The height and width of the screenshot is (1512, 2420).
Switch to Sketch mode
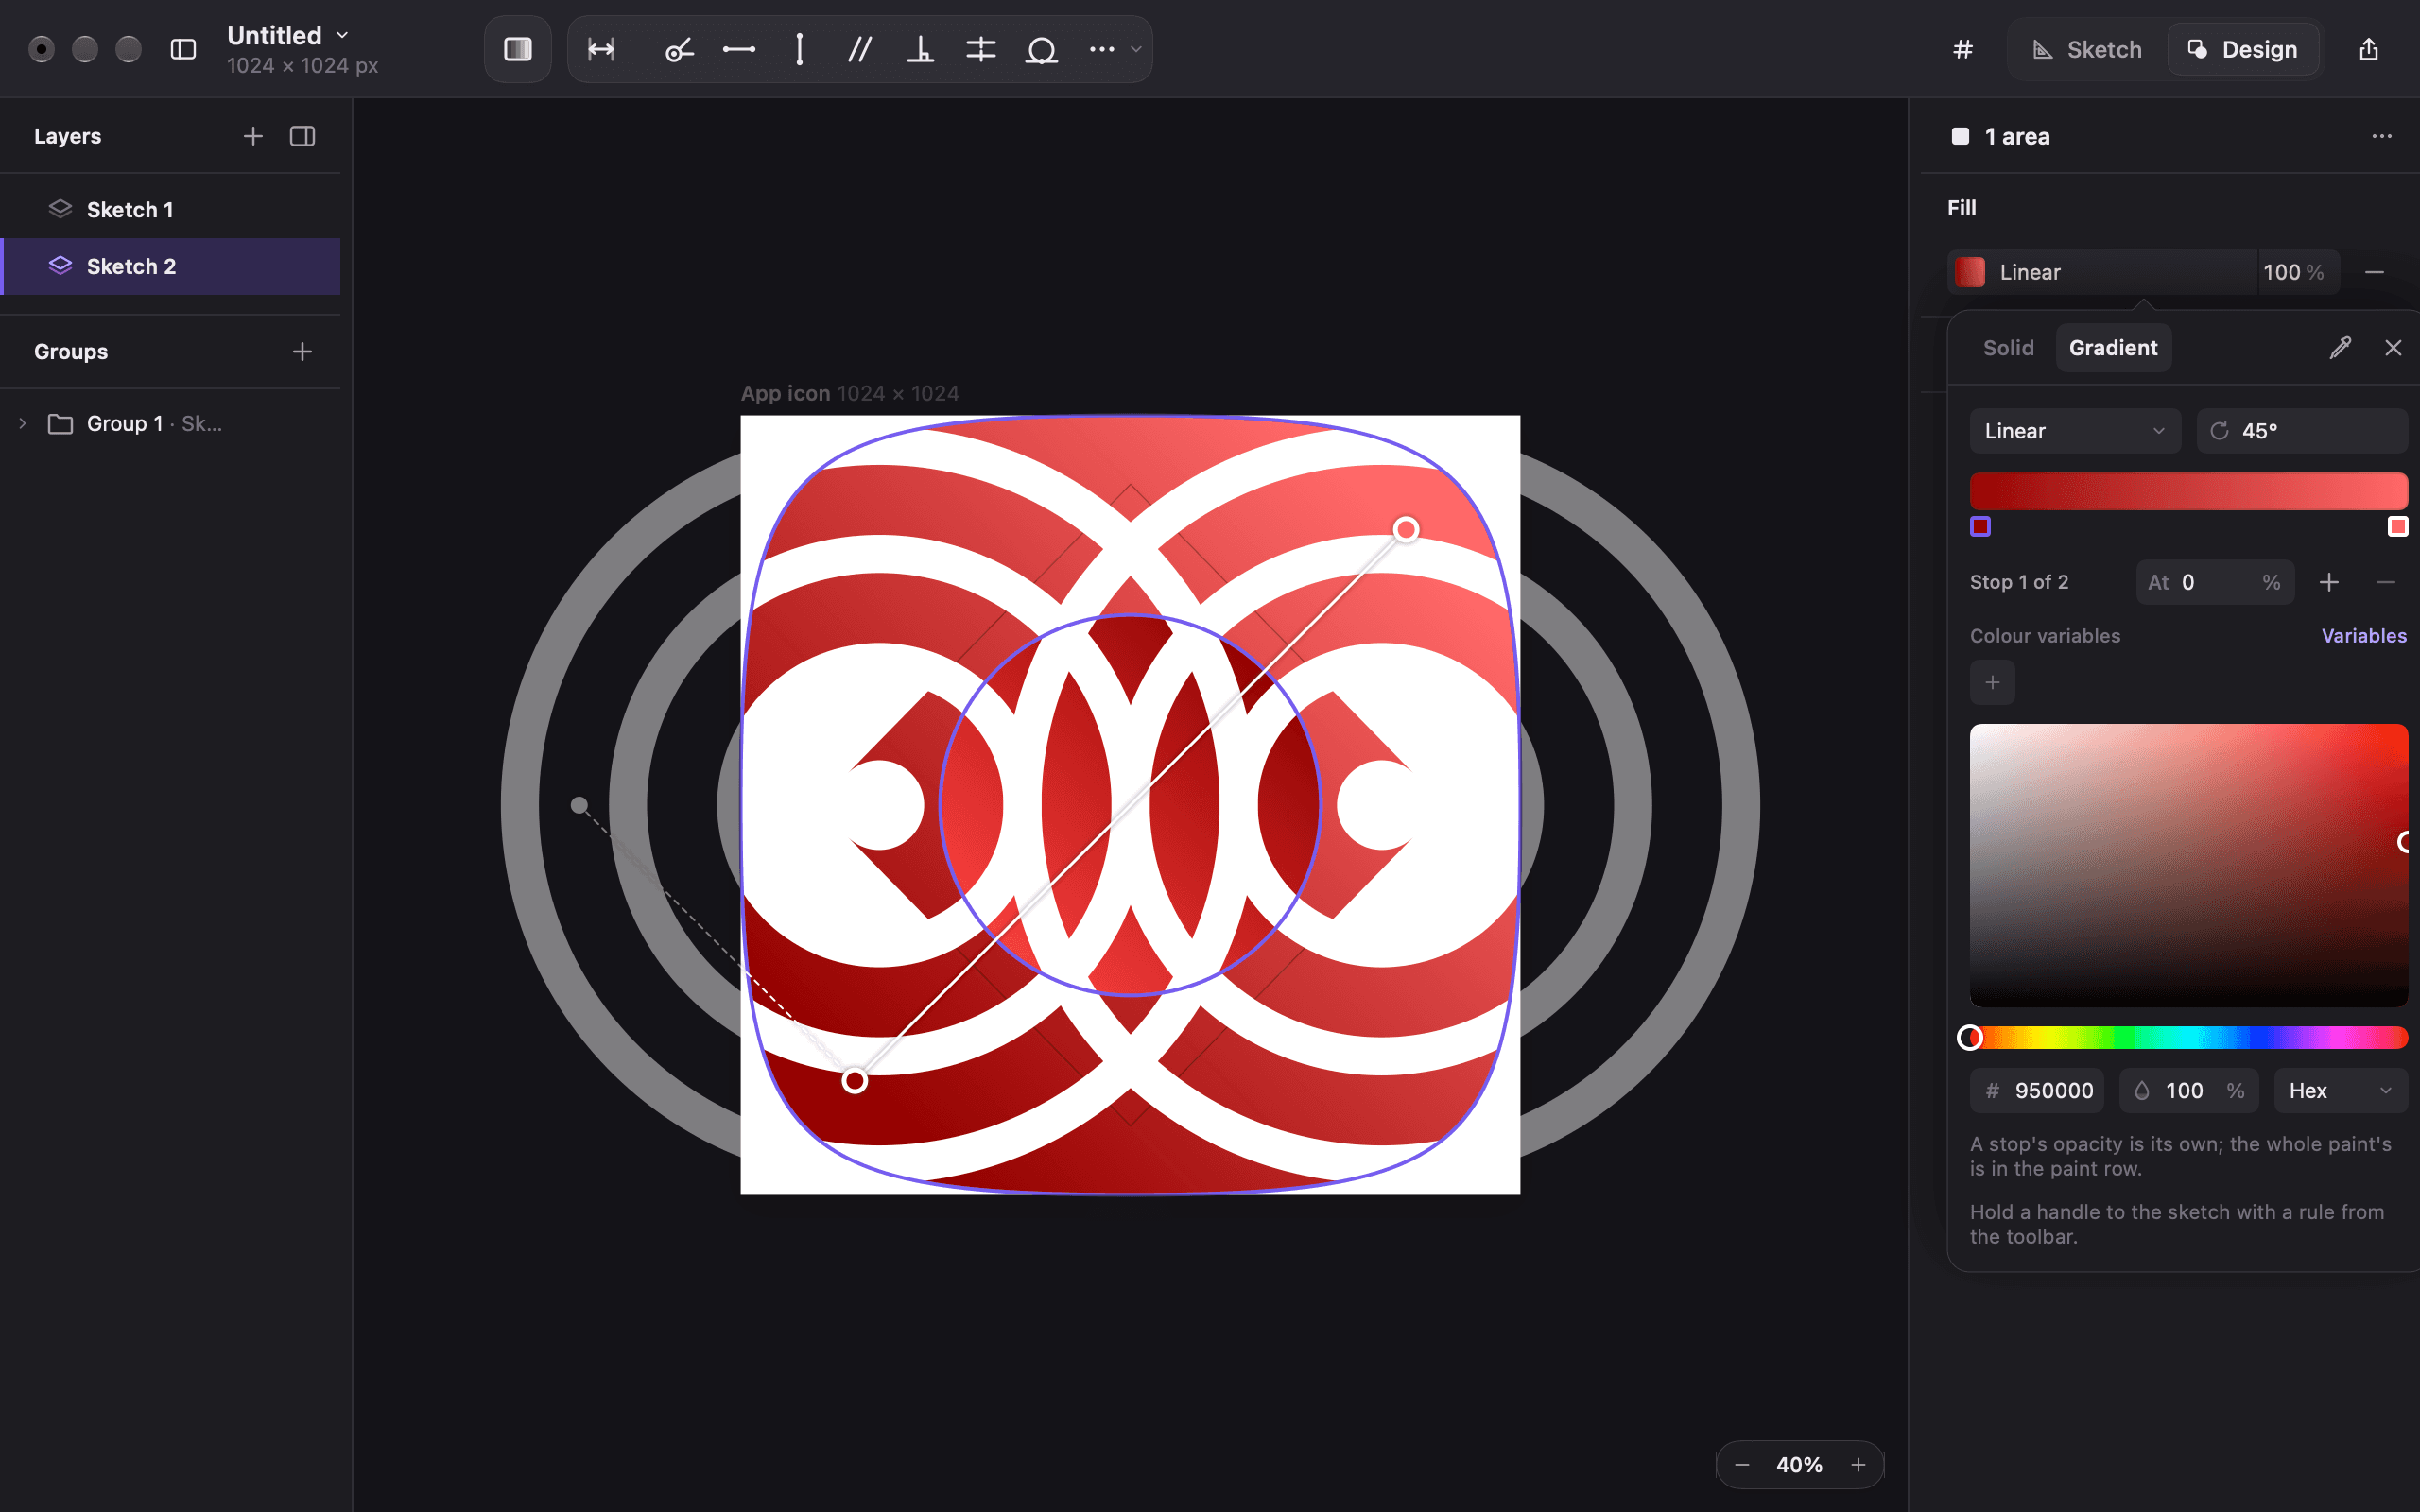[x=2087, y=49]
